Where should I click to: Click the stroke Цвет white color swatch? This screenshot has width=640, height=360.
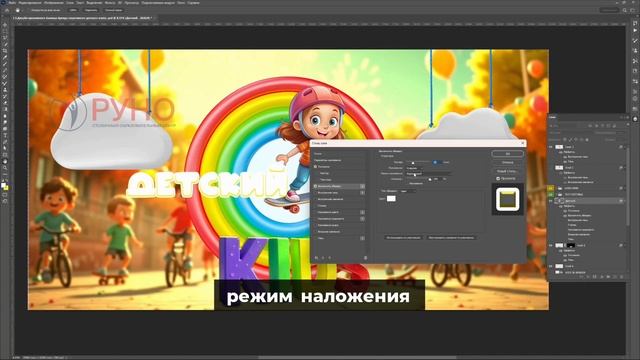point(391,198)
